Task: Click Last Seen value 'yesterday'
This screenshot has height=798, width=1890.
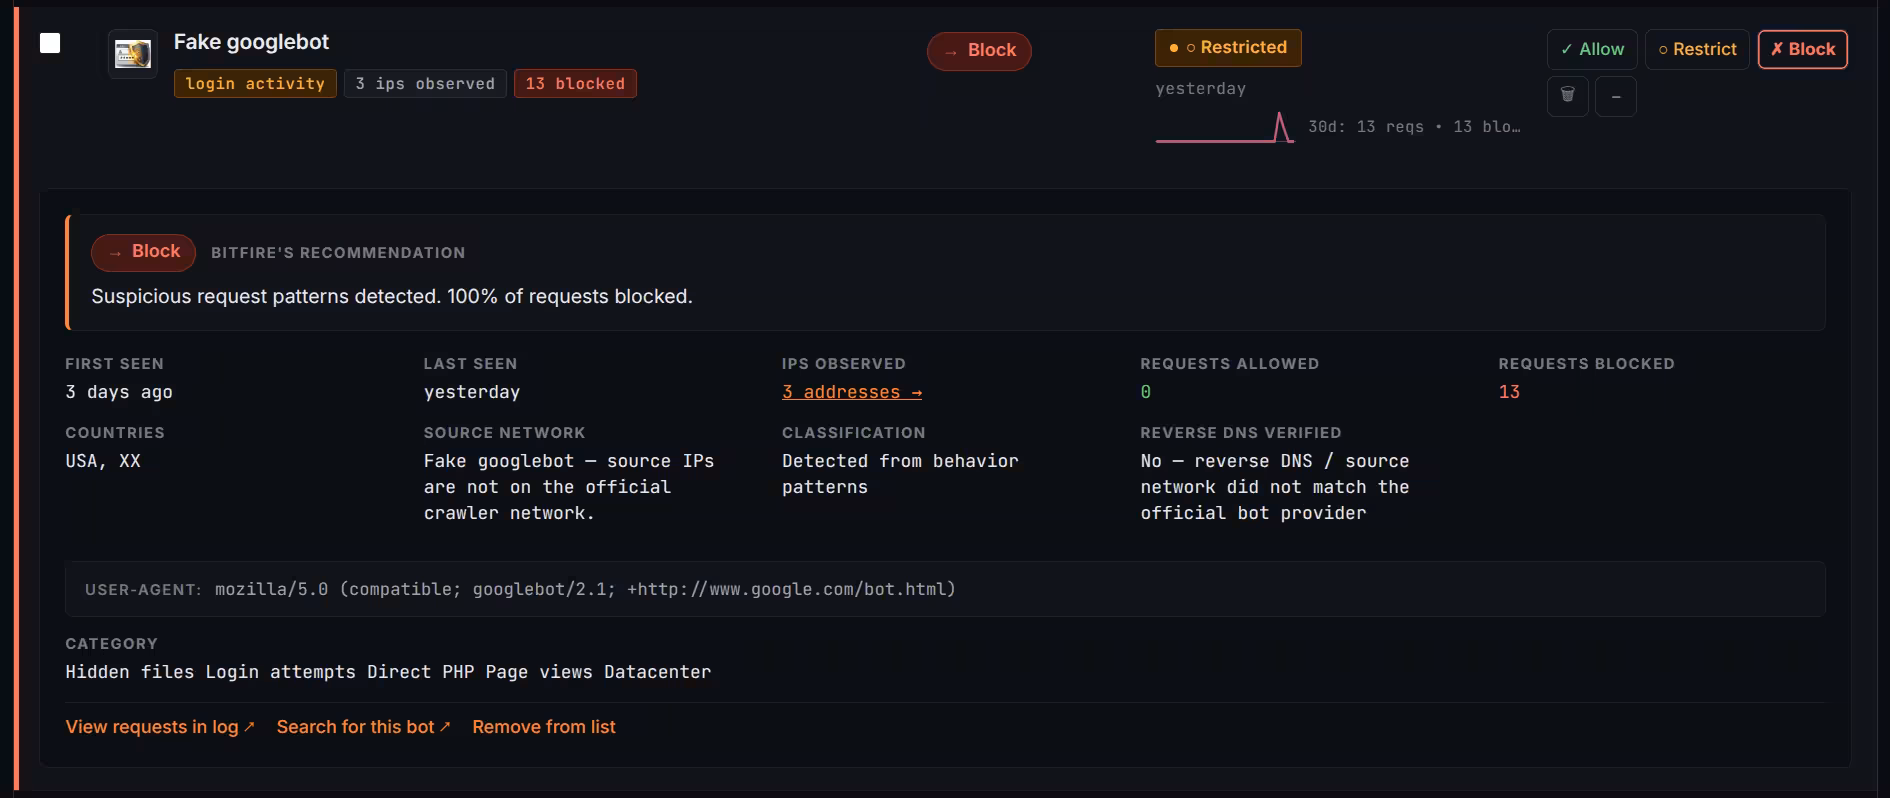Action: pyautogui.click(x=472, y=392)
